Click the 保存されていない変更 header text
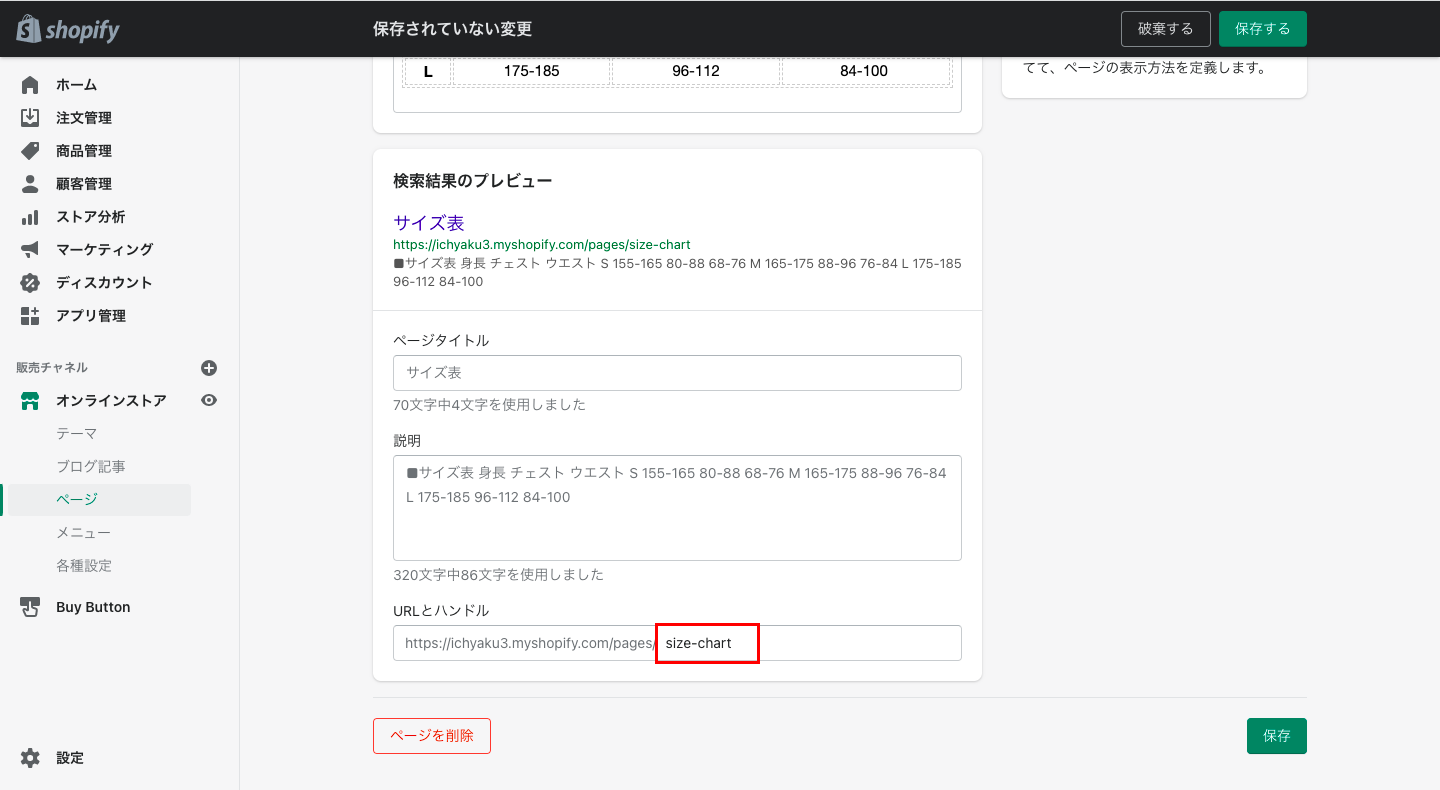The width and height of the screenshot is (1440, 790). (452, 29)
